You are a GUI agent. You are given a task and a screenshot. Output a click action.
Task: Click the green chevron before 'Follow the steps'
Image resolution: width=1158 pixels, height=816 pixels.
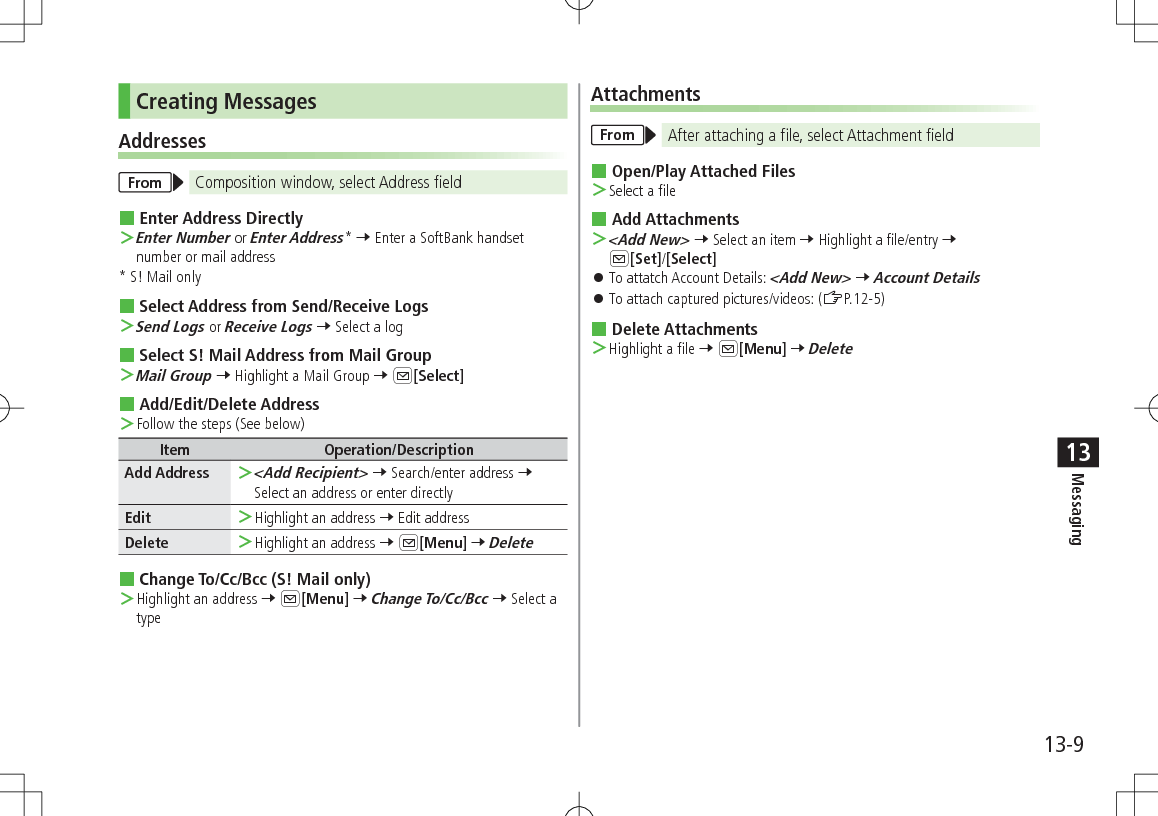[127, 424]
